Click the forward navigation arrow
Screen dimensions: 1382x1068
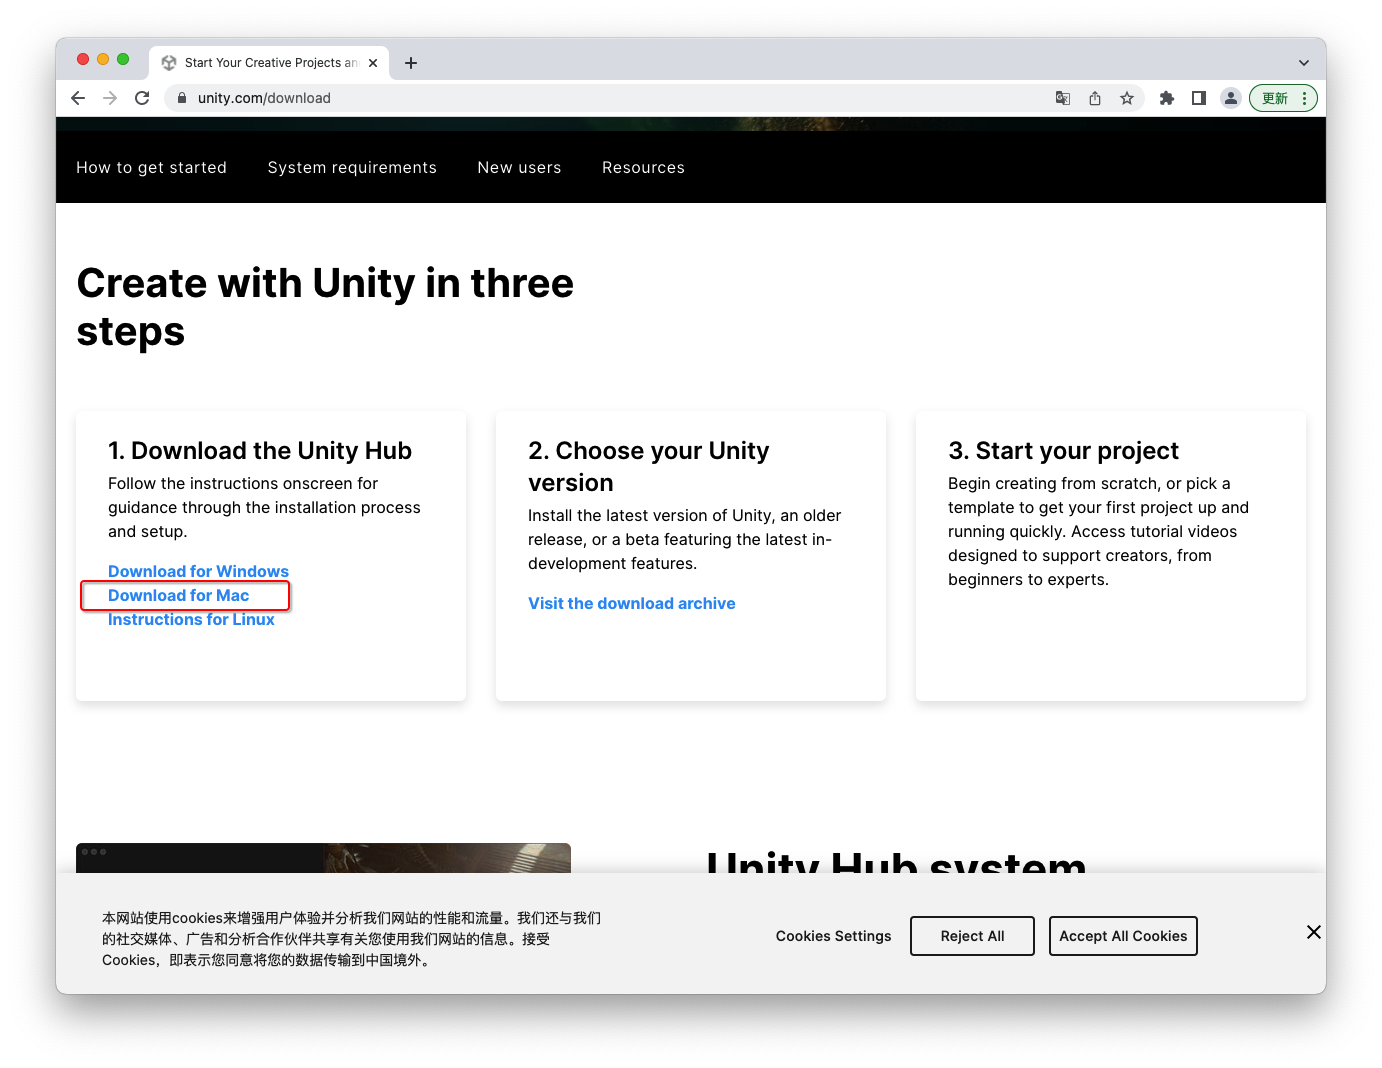(110, 98)
